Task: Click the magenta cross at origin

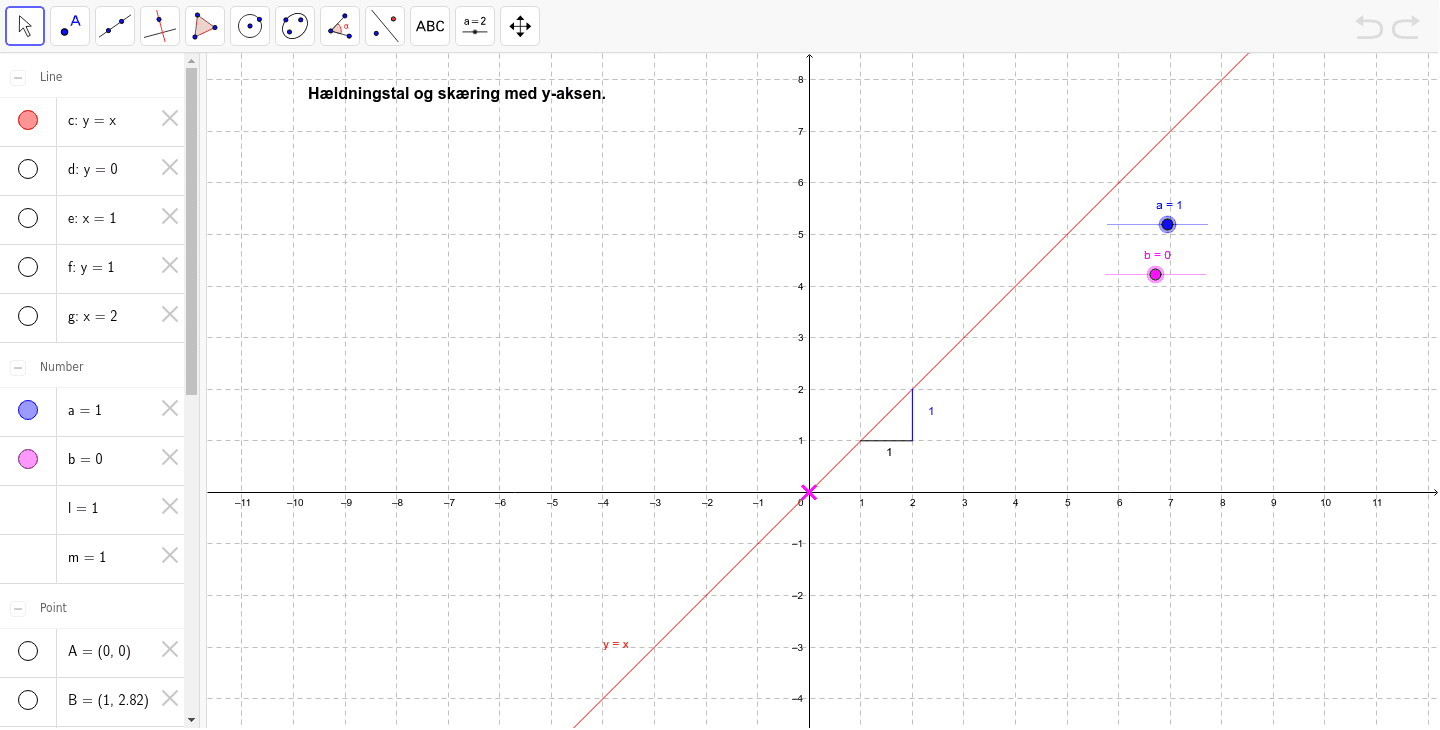Action: click(809, 492)
